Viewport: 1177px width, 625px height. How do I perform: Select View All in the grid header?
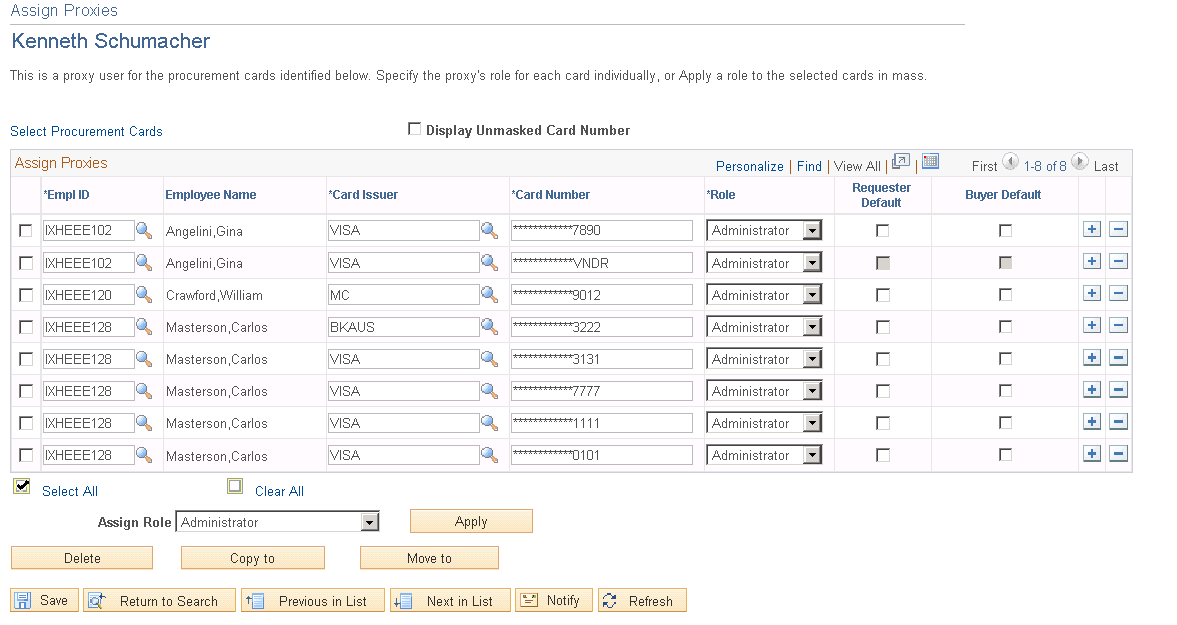pos(857,165)
